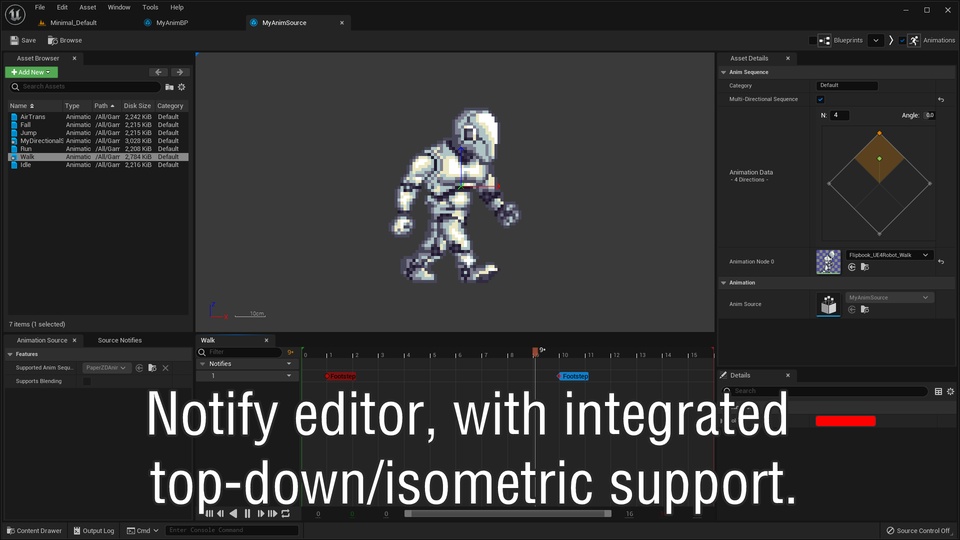960x540 pixels.
Task: Toggle playback looping
Action: click(x=285, y=514)
